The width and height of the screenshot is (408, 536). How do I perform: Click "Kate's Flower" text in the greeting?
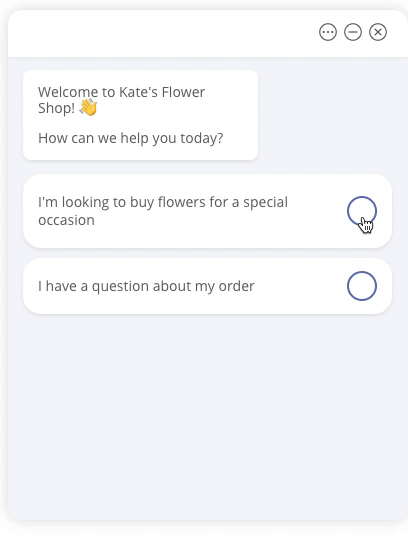[162, 92]
